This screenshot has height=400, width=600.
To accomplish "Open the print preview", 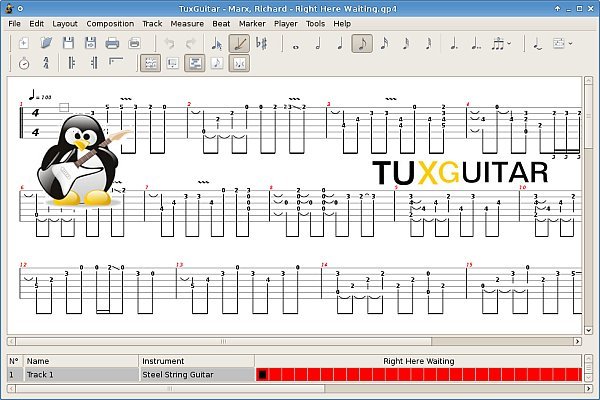I will click(x=134, y=43).
